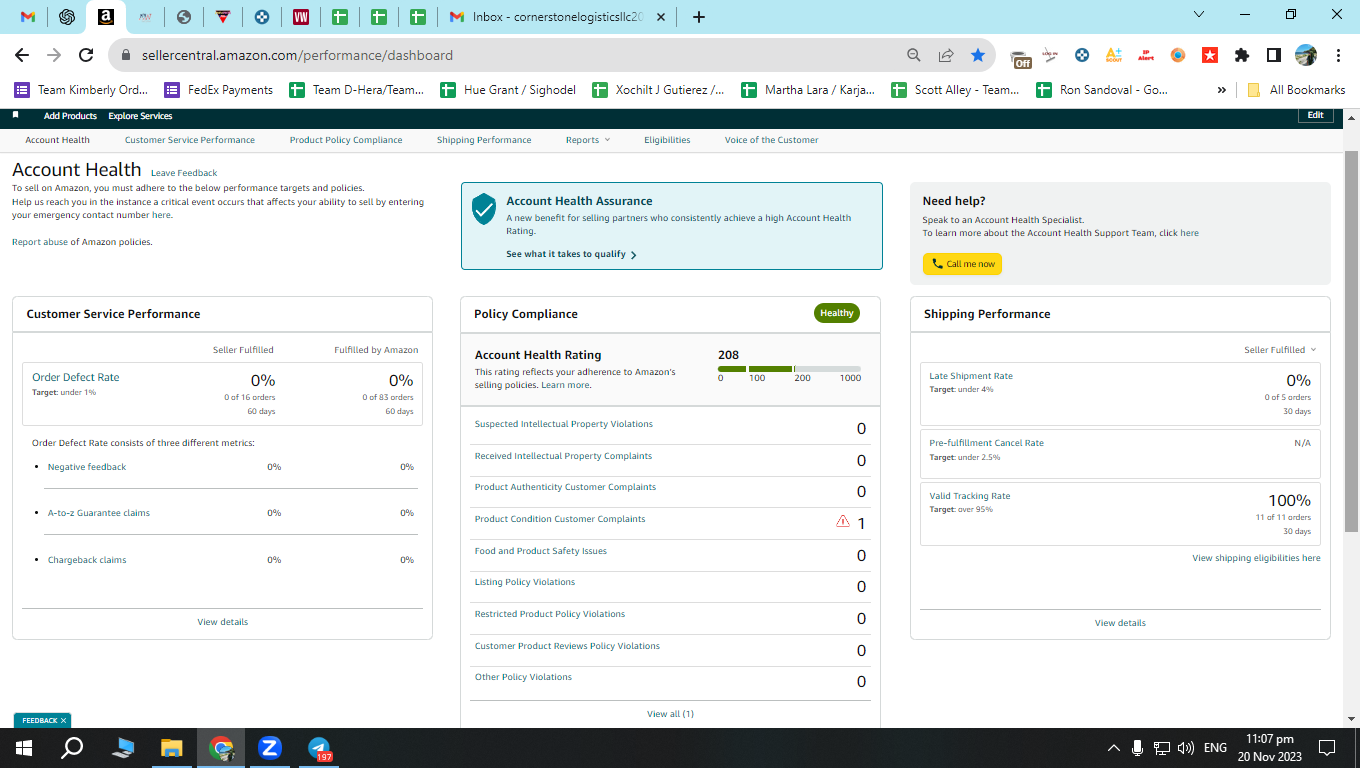
Task: Click View details under Customer Service Performance
Action: pos(222,622)
